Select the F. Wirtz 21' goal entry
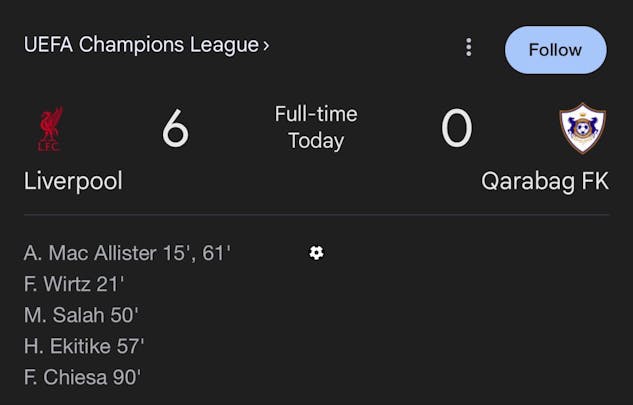 click(74, 284)
